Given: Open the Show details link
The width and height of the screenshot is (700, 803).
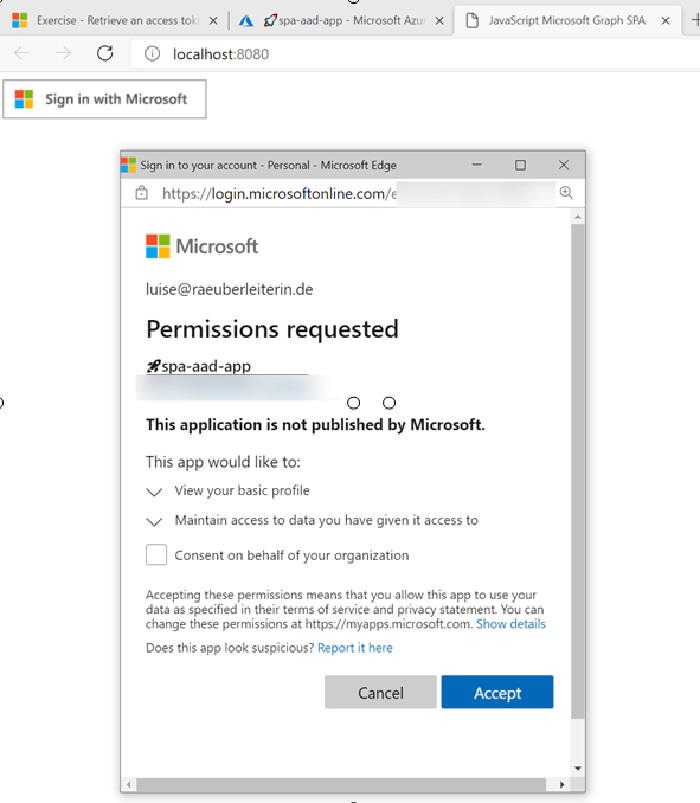Looking at the screenshot, I should click(511, 624).
